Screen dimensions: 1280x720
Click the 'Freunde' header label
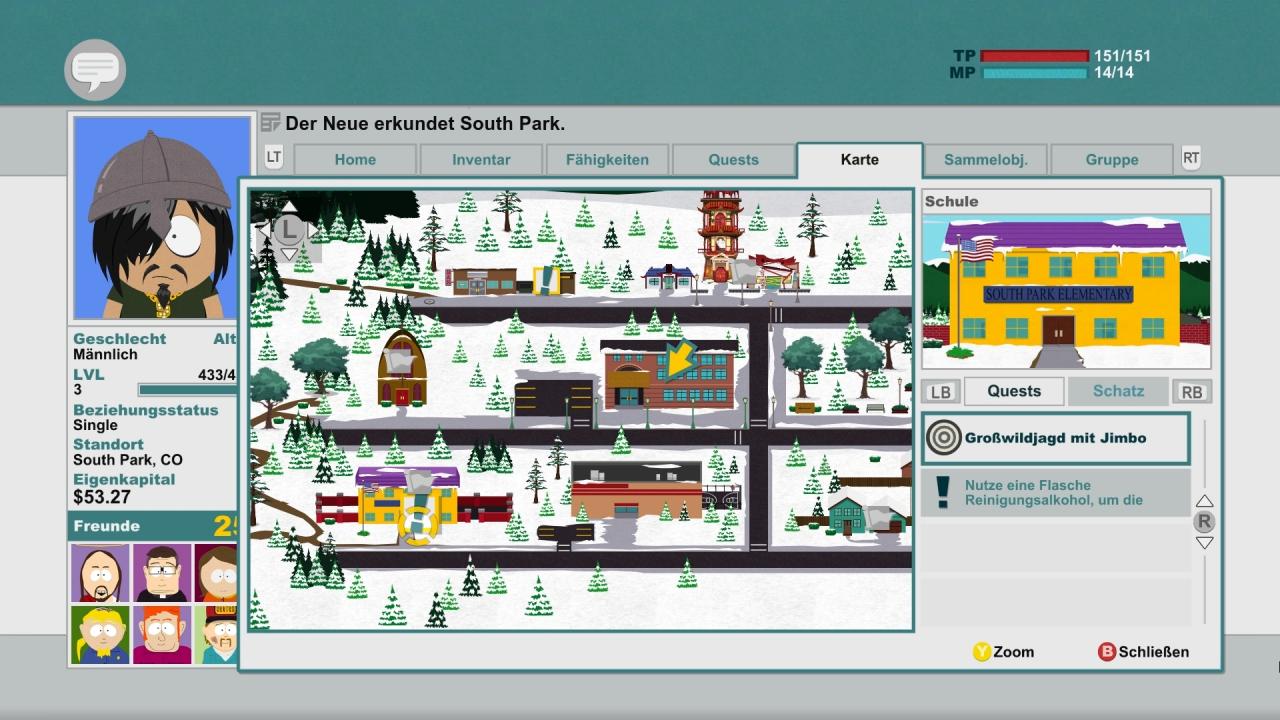pyautogui.click(x=106, y=526)
